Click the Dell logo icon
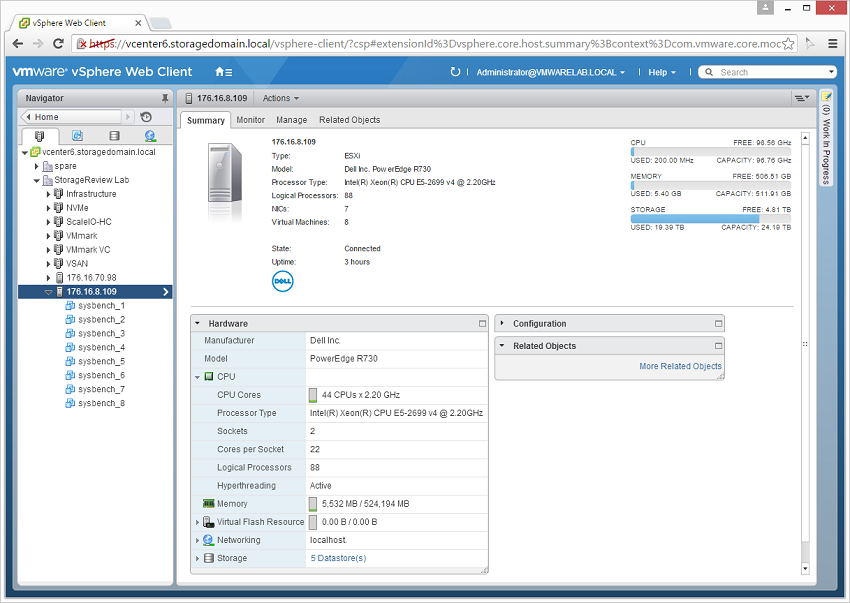850x603 pixels. tap(282, 281)
